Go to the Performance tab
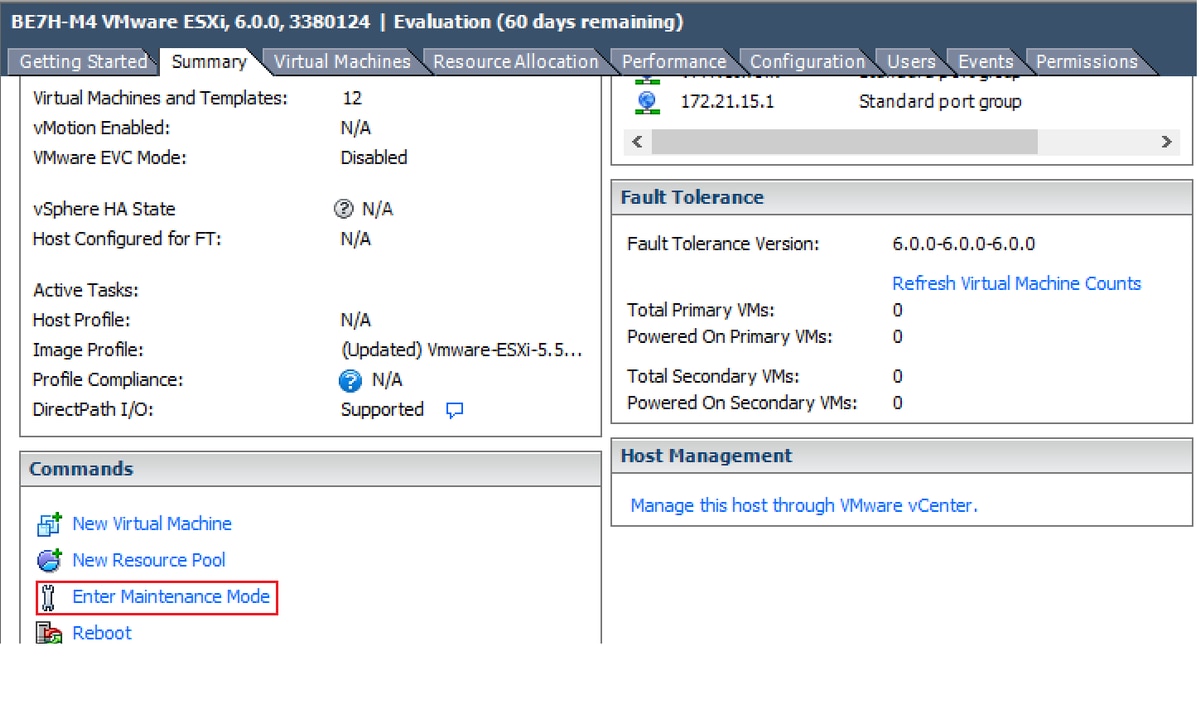This screenshot has width=1200, height=707. click(x=674, y=62)
